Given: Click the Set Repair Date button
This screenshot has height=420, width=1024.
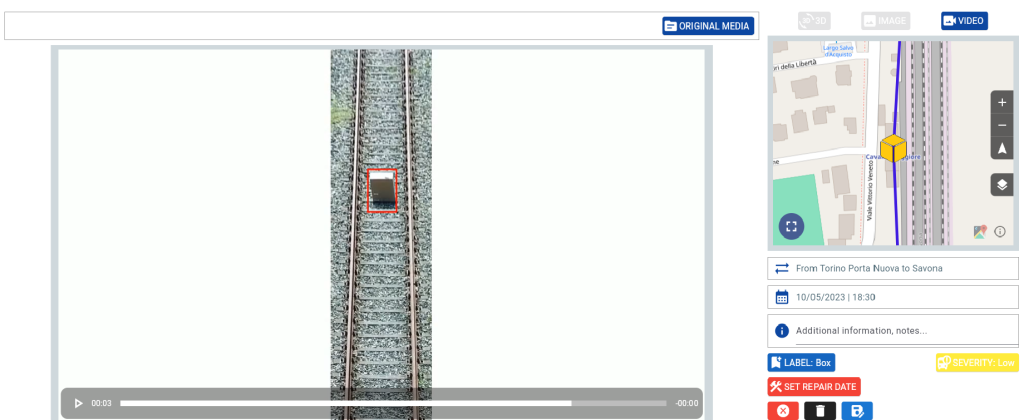Looking at the screenshot, I should click(x=814, y=386).
